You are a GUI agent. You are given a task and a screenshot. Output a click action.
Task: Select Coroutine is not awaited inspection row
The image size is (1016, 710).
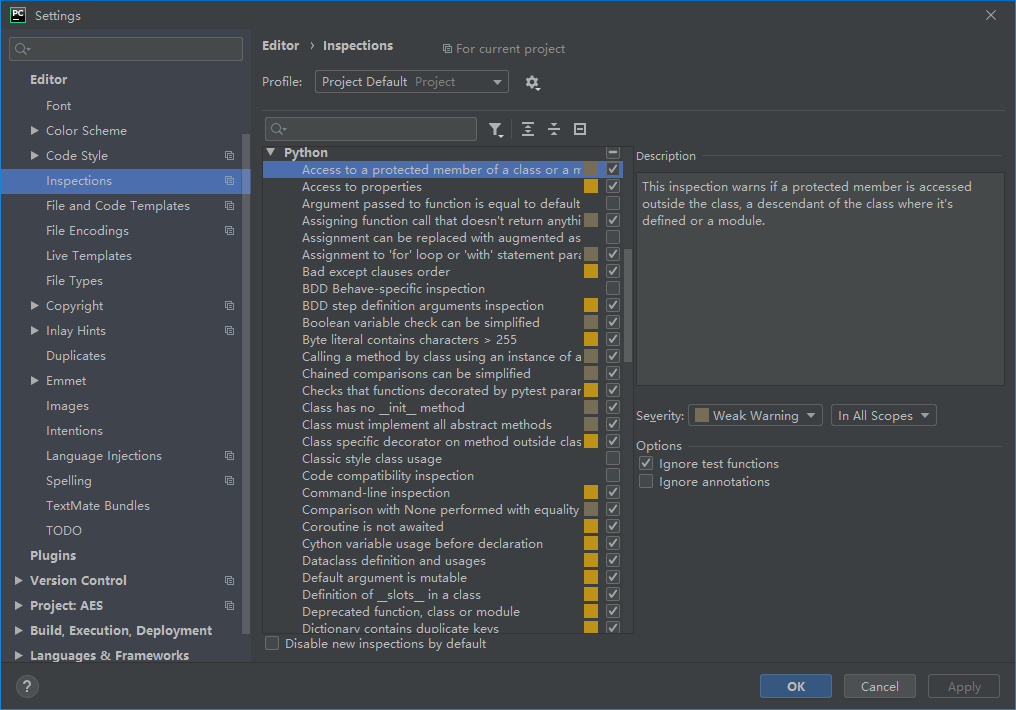click(443, 527)
